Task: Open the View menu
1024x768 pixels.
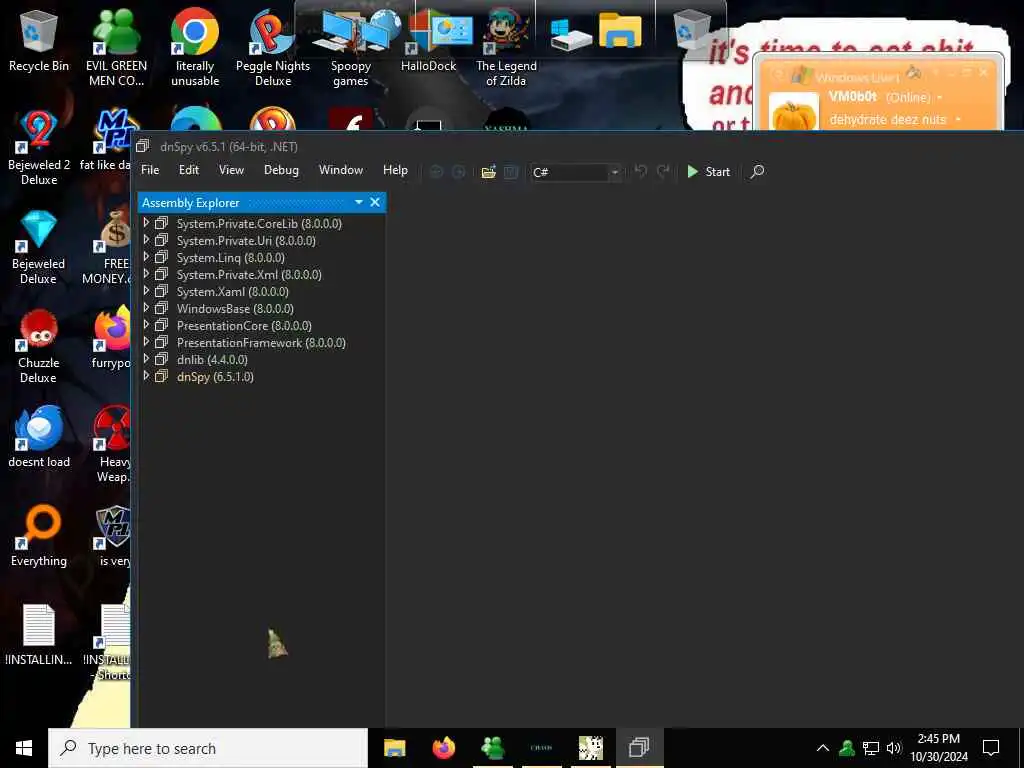Action: point(231,170)
